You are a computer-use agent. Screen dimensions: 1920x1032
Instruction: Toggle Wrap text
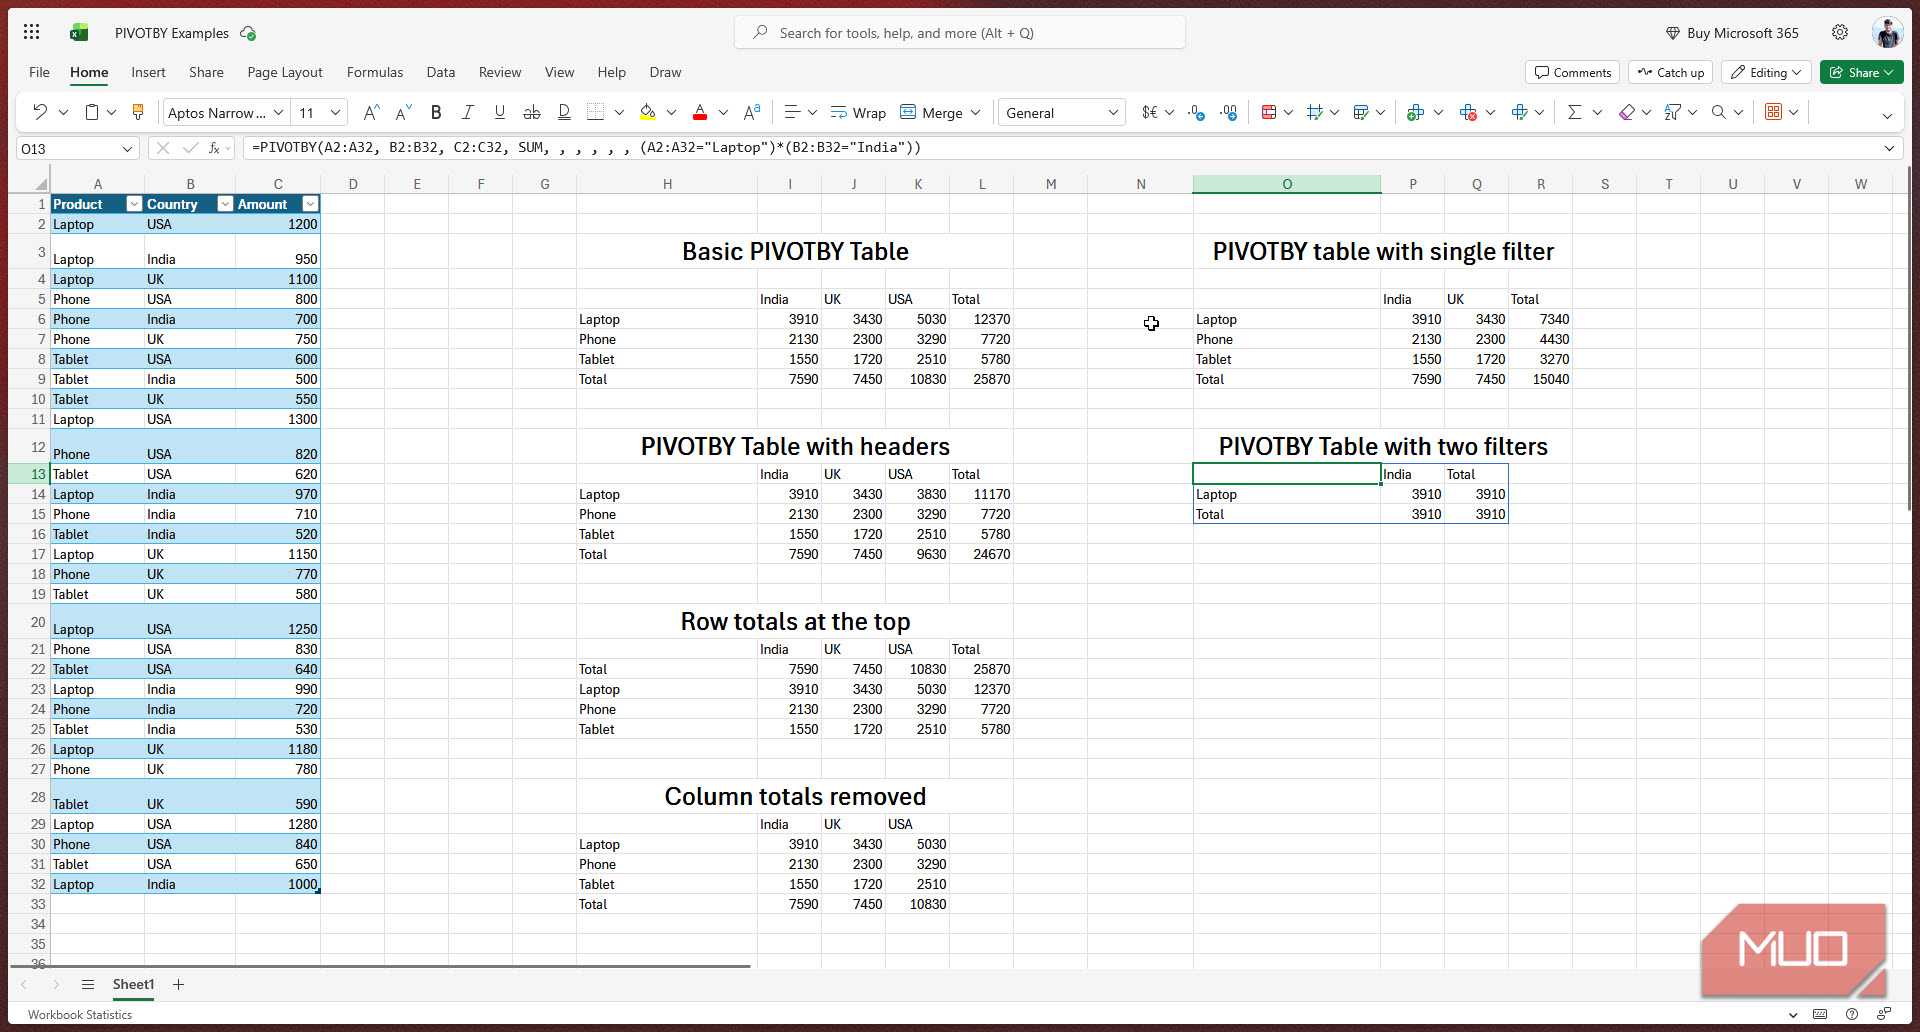click(858, 112)
